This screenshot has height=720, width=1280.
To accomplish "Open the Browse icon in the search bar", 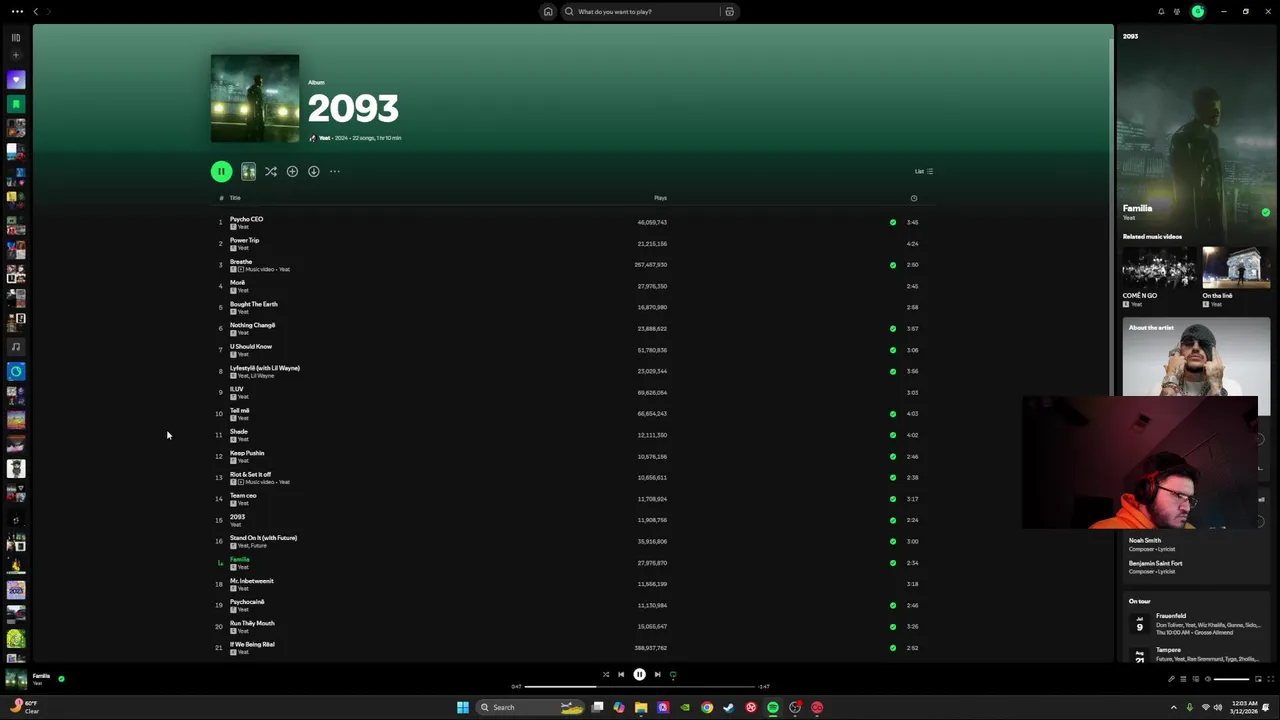I will [x=729, y=12].
